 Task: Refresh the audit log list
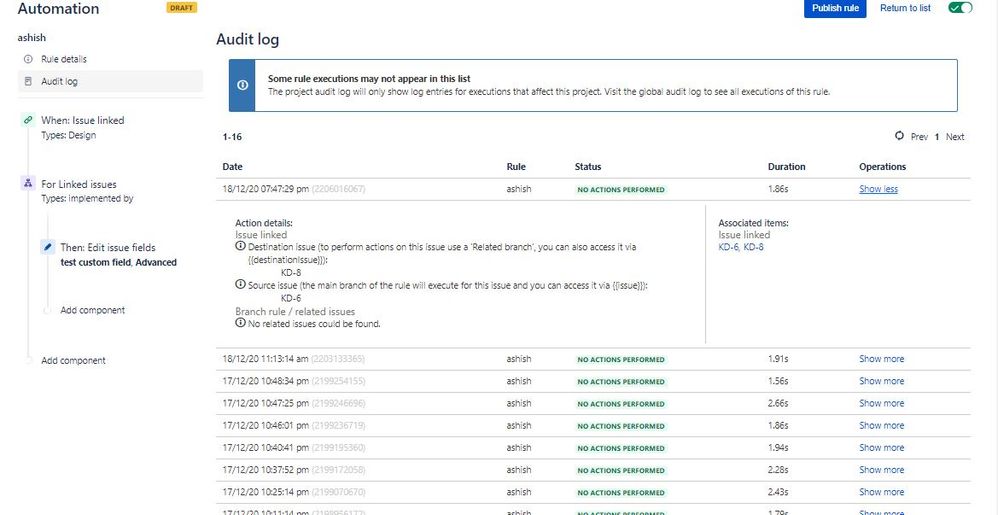(x=899, y=136)
